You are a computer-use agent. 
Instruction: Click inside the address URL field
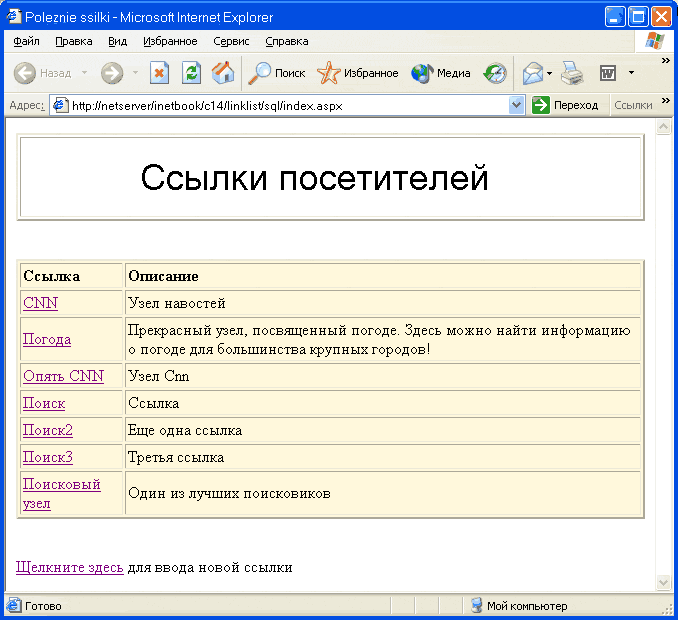[285, 105]
